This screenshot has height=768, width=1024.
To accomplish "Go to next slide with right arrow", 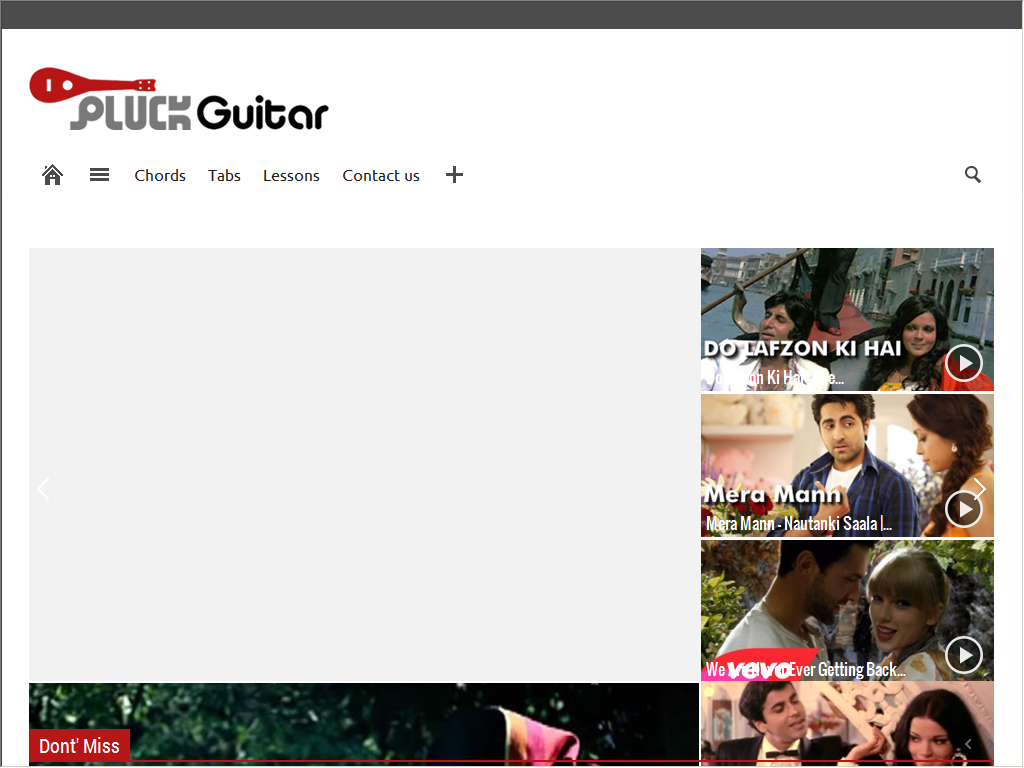I will [x=979, y=489].
